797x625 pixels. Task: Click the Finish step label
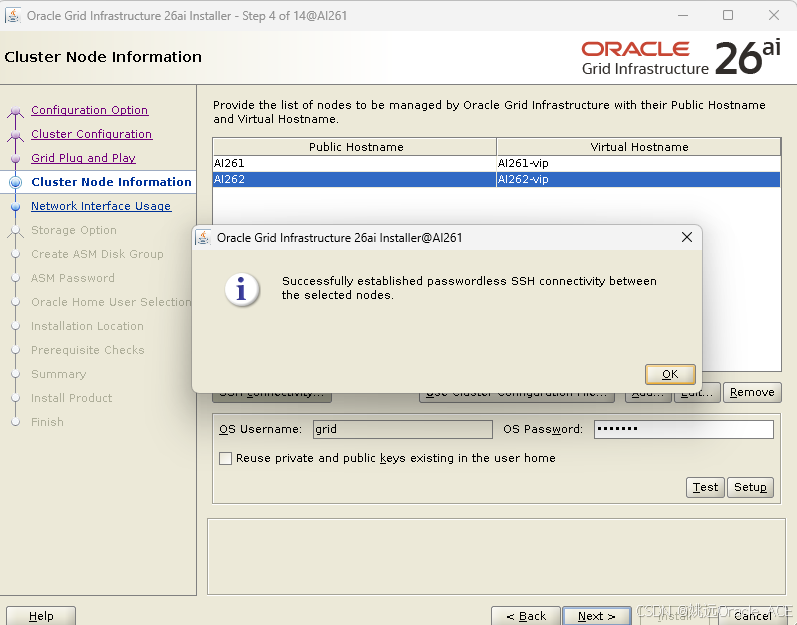click(x=47, y=422)
